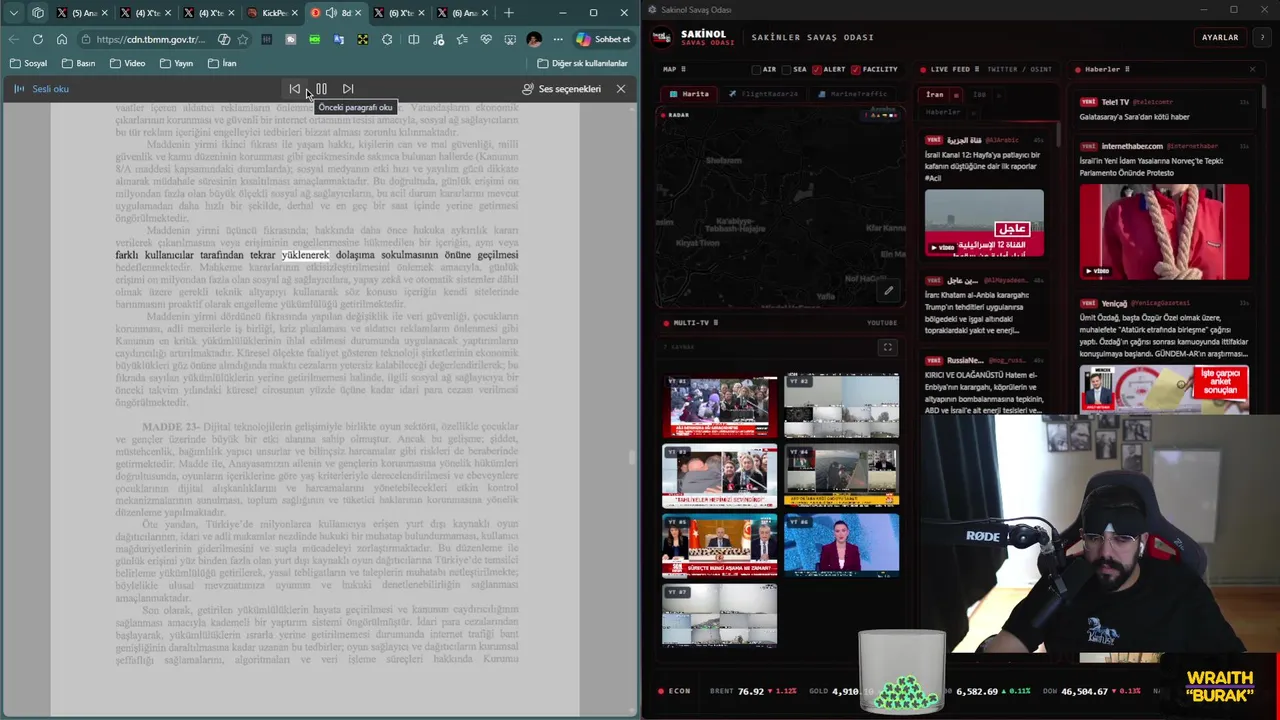Mute the audio-playing browser tab
1280x720 pixels.
click(x=331, y=13)
